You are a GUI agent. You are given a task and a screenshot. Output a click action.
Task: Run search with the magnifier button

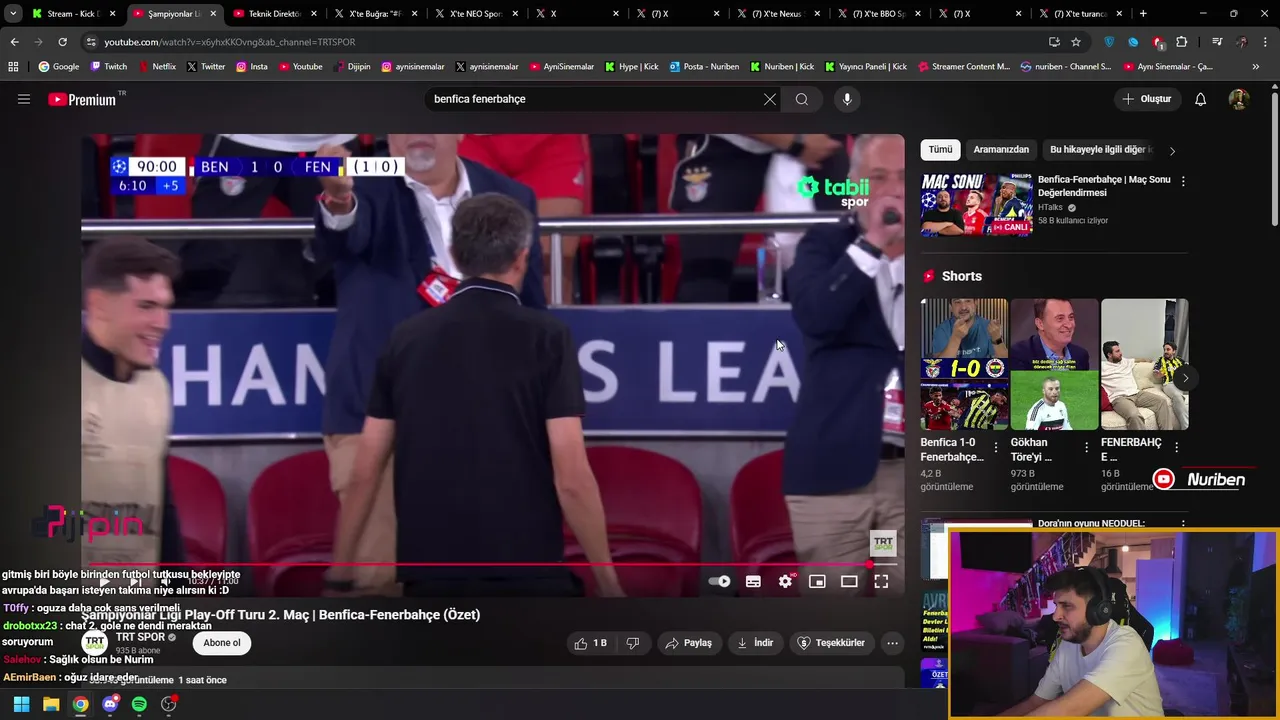pyautogui.click(x=802, y=99)
